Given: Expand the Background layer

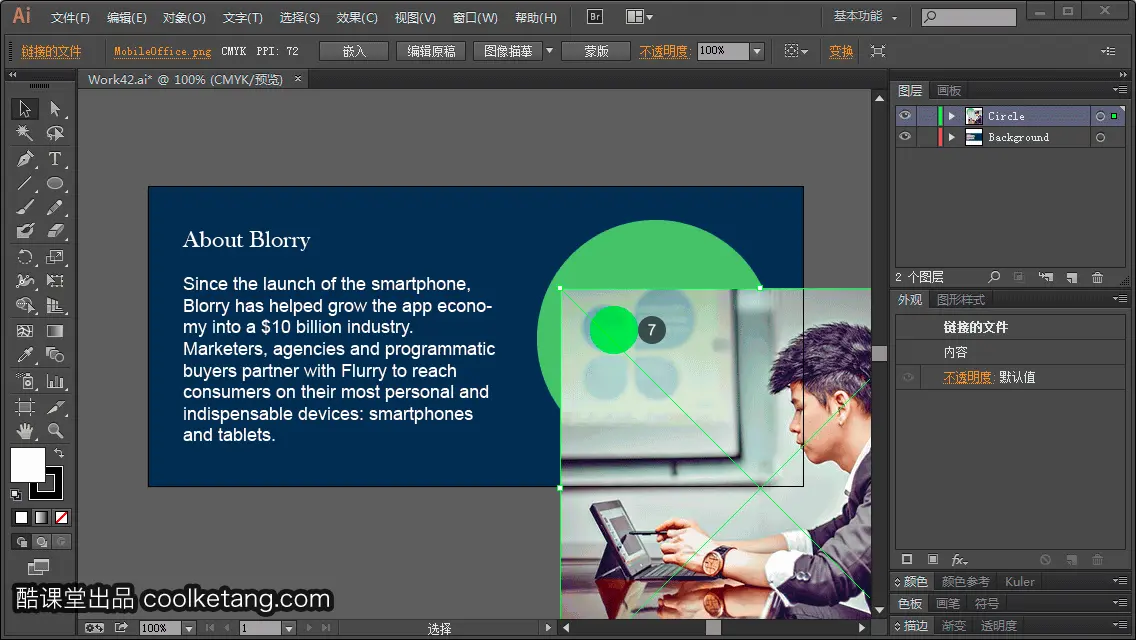Looking at the screenshot, I should pos(952,137).
